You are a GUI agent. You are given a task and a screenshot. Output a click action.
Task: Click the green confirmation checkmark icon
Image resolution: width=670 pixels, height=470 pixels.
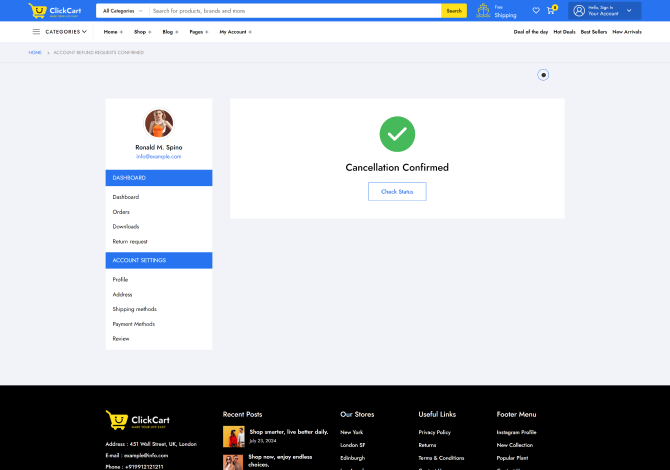[x=397, y=134]
